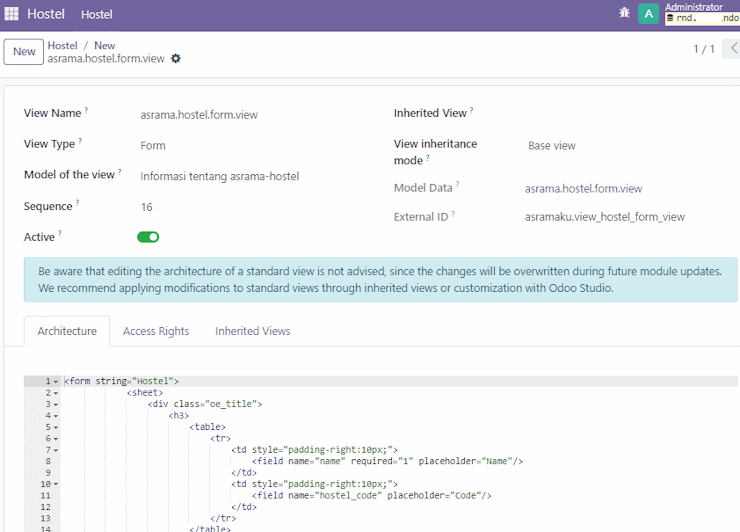Open model Informasi tentang asrama-hostel field
Image resolution: width=740 pixels, height=532 pixels.
pos(219,177)
